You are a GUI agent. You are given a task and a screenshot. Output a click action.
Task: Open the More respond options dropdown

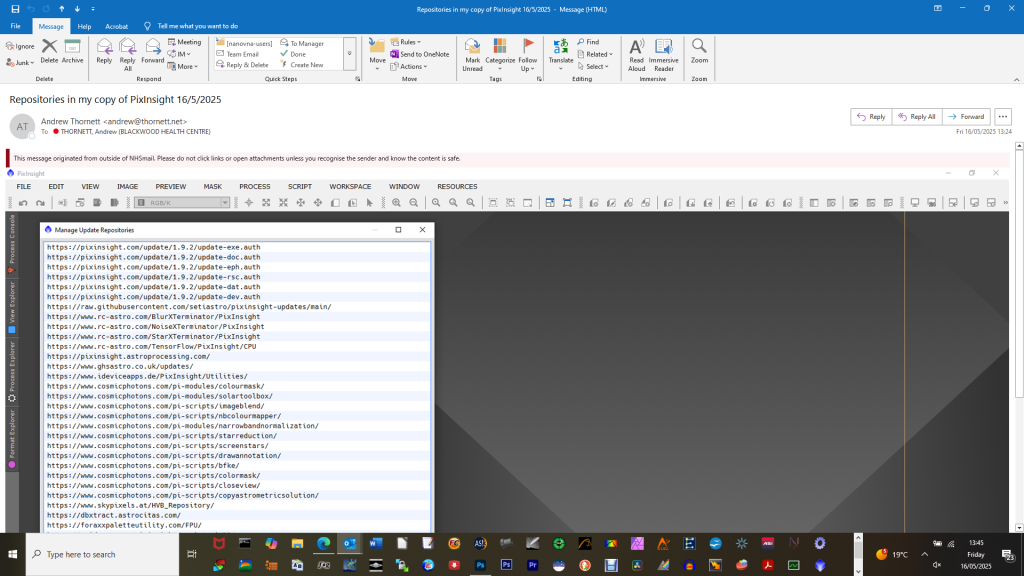tap(183, 66)
